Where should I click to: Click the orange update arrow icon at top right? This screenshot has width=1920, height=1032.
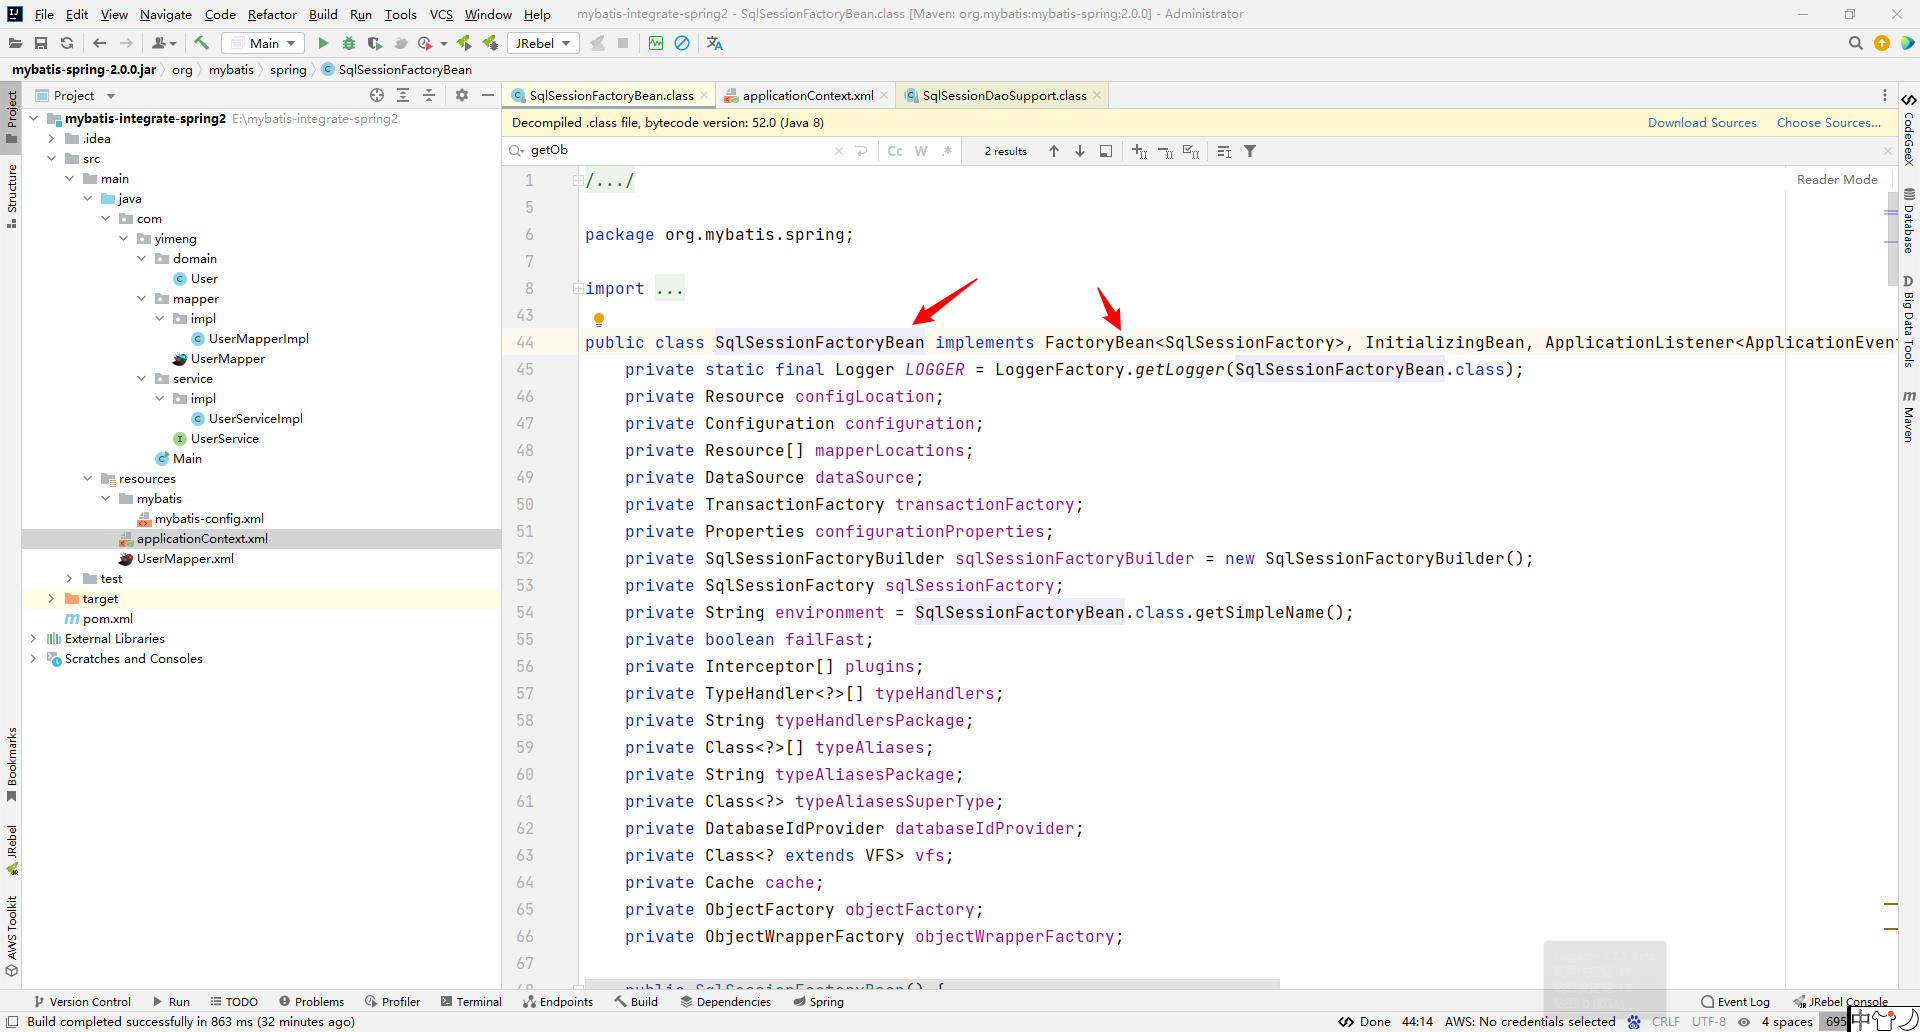coord(1882,43)
